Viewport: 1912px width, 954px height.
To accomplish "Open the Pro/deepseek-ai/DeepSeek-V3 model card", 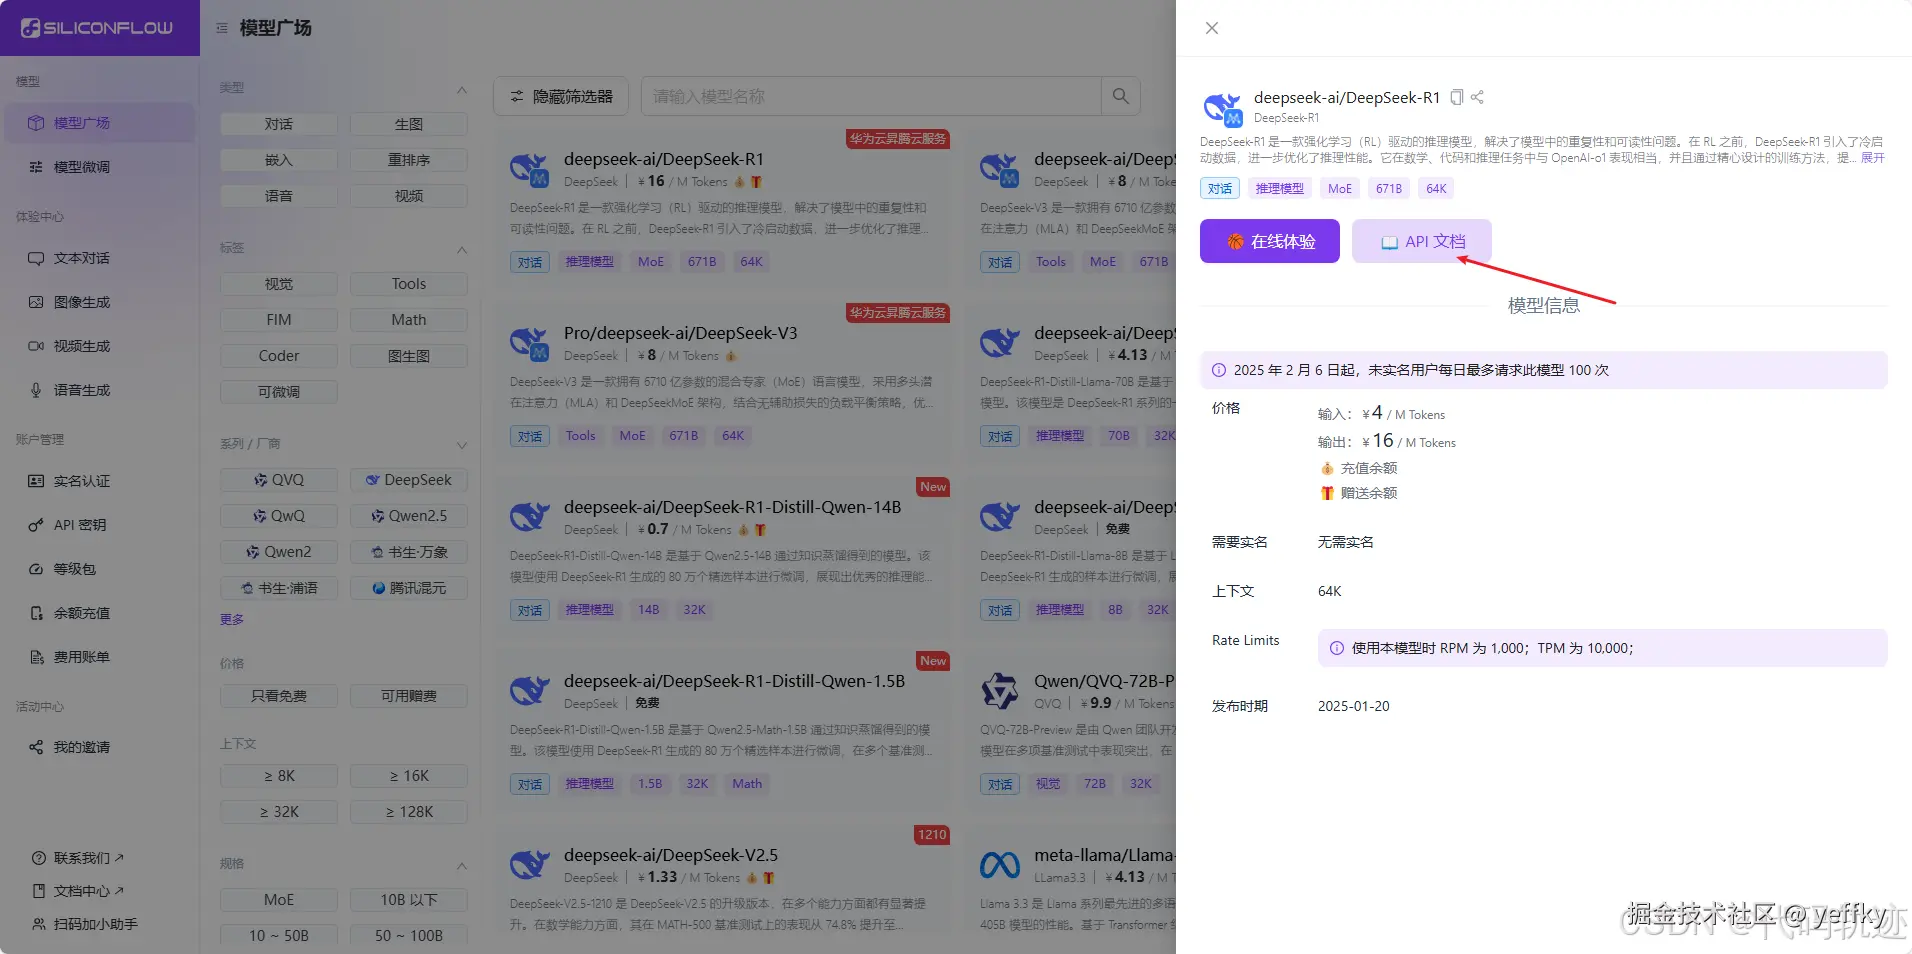I will point(724,381).
